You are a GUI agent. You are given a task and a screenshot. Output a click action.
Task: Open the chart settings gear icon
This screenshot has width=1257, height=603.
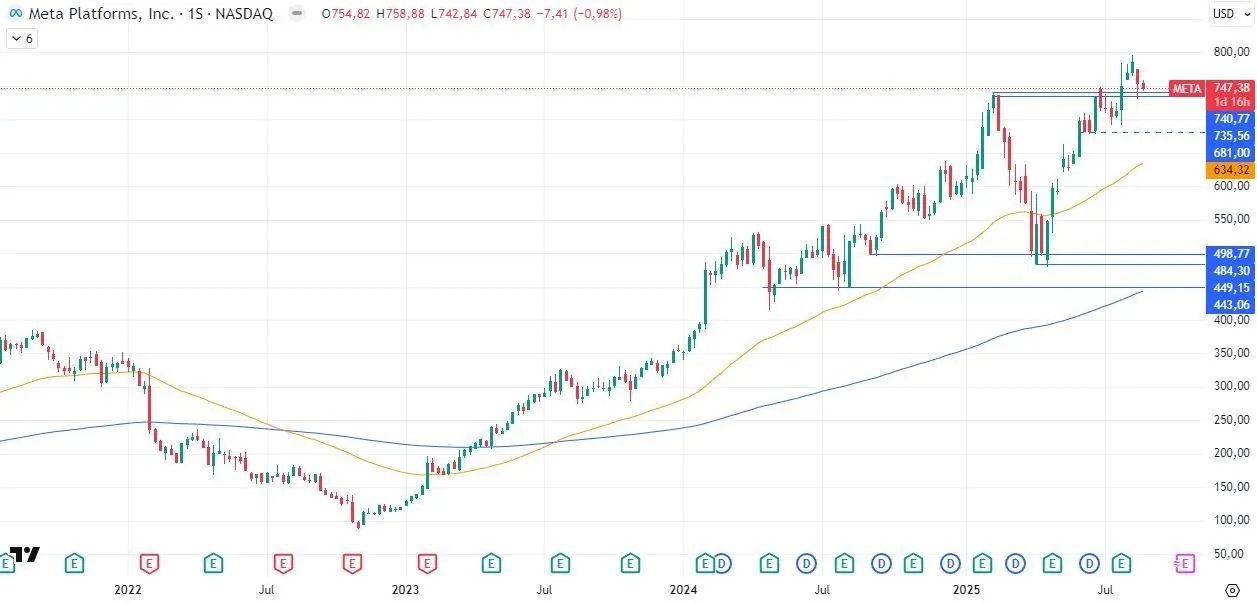pyautogui.click(x=1232, y=589)
